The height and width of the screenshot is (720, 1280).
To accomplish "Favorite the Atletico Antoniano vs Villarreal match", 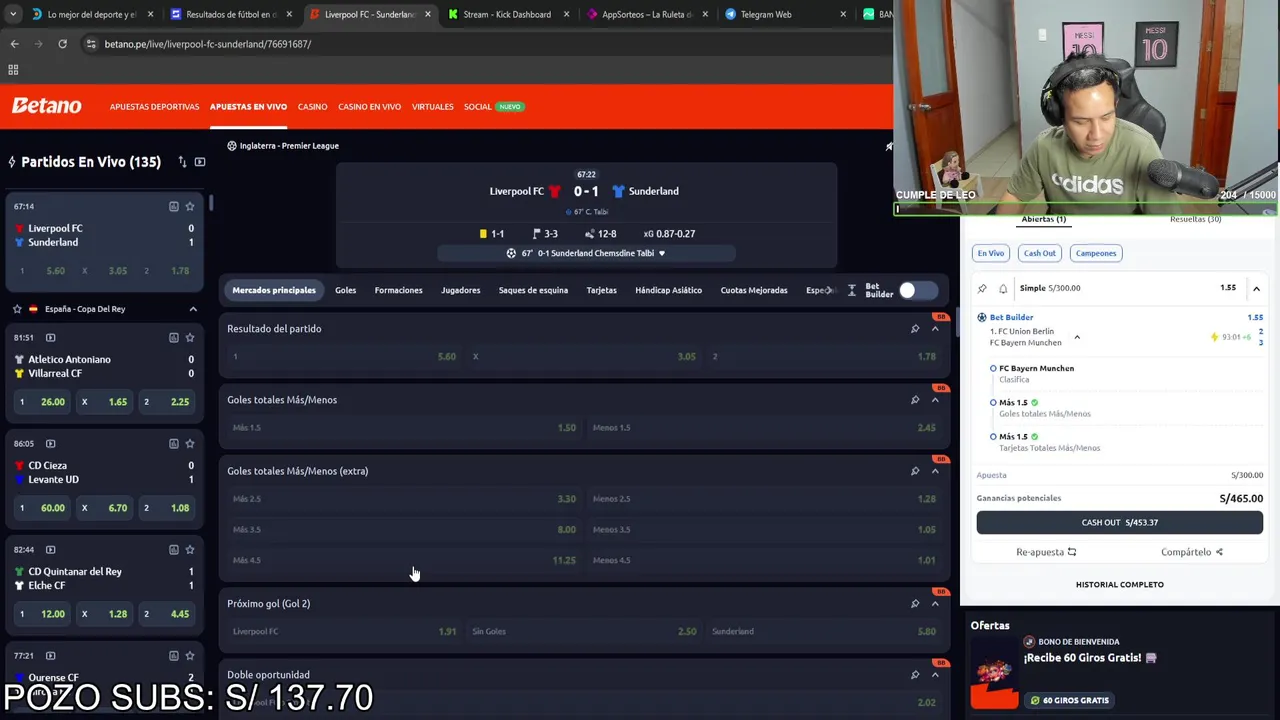I will pos(190,337).
